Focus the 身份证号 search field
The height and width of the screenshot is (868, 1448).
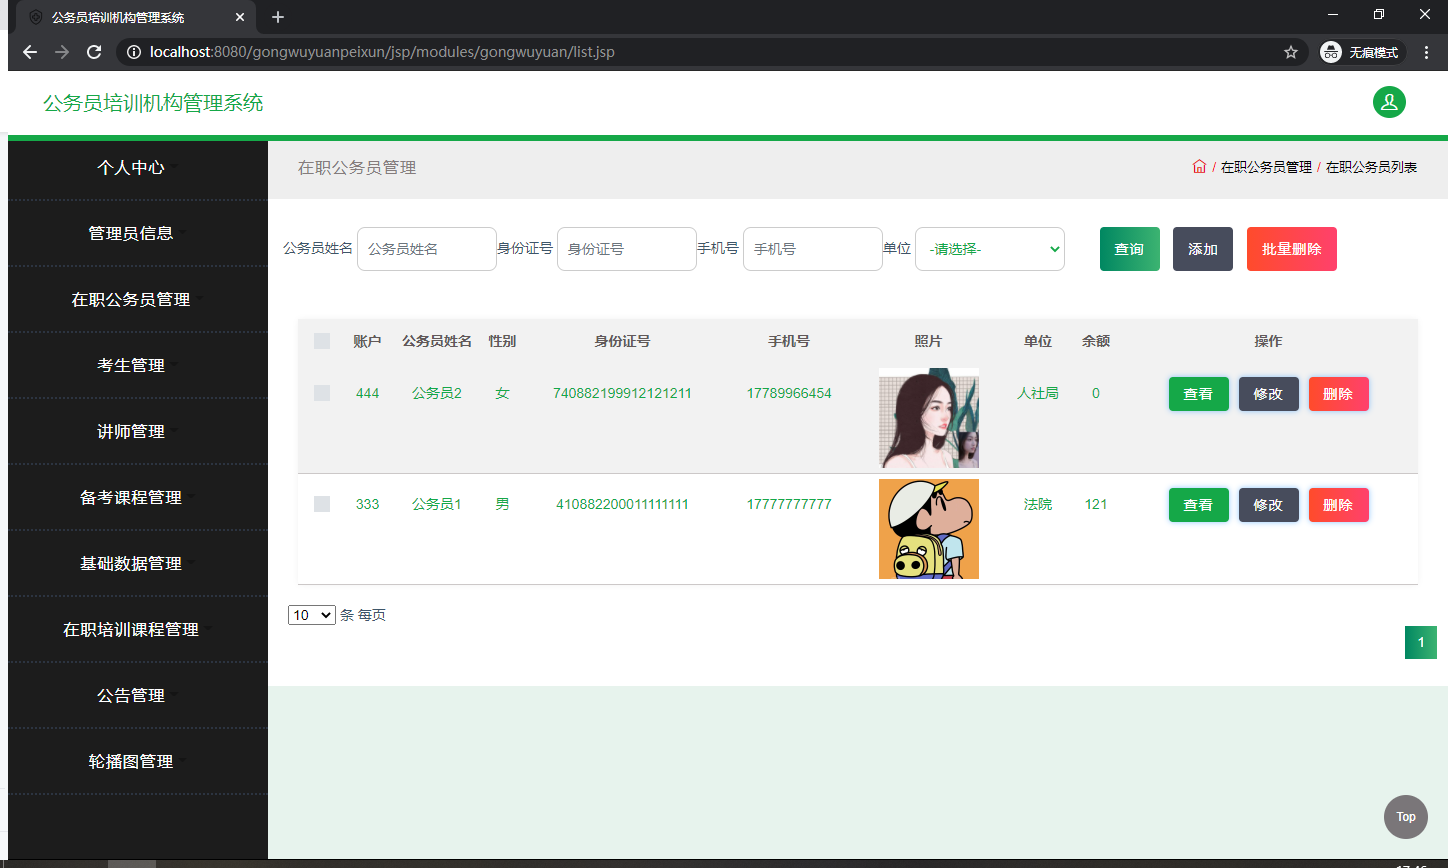click(x=627, y=249)
